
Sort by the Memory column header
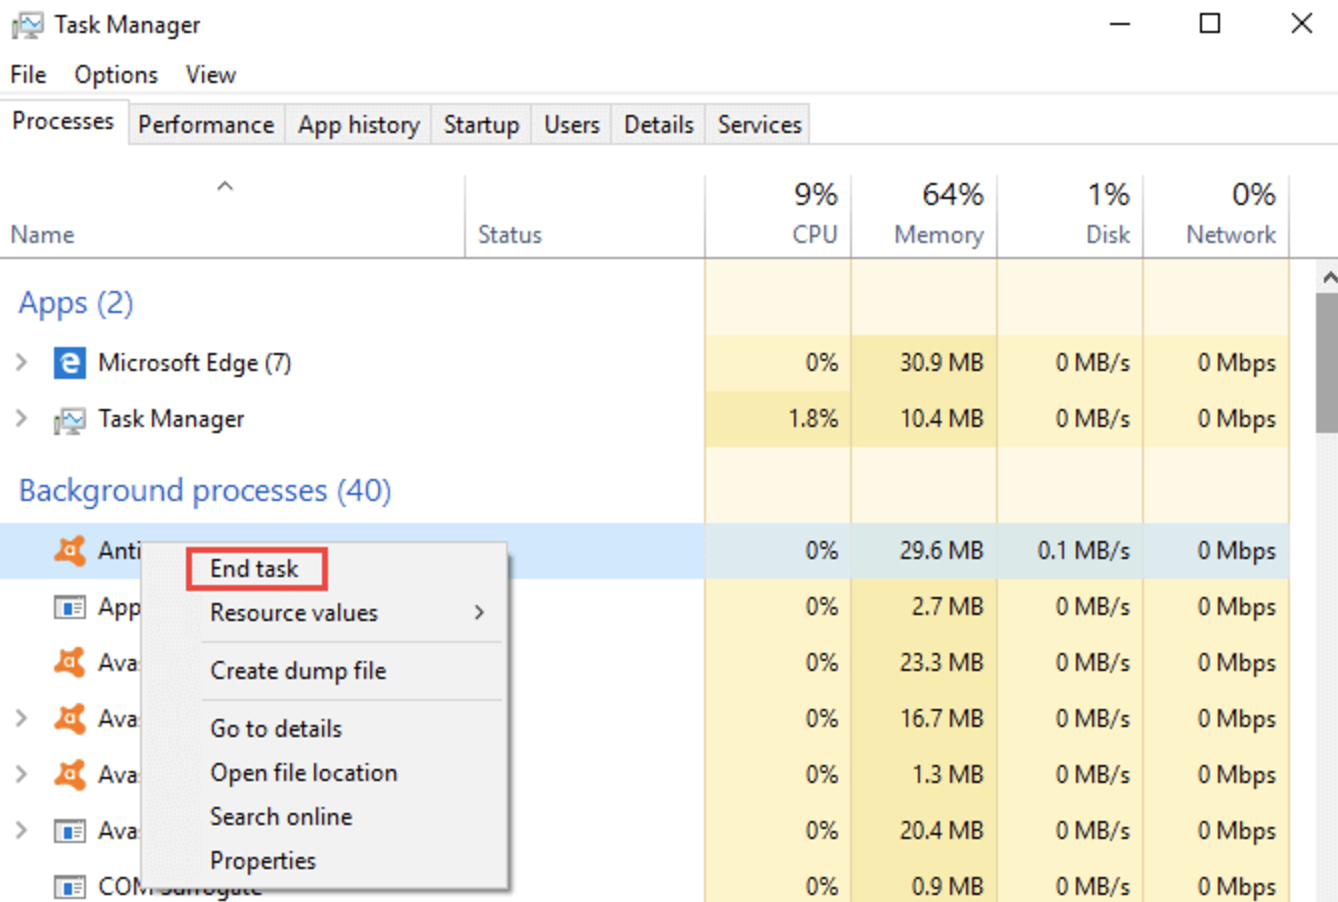[x=938, y=235]
